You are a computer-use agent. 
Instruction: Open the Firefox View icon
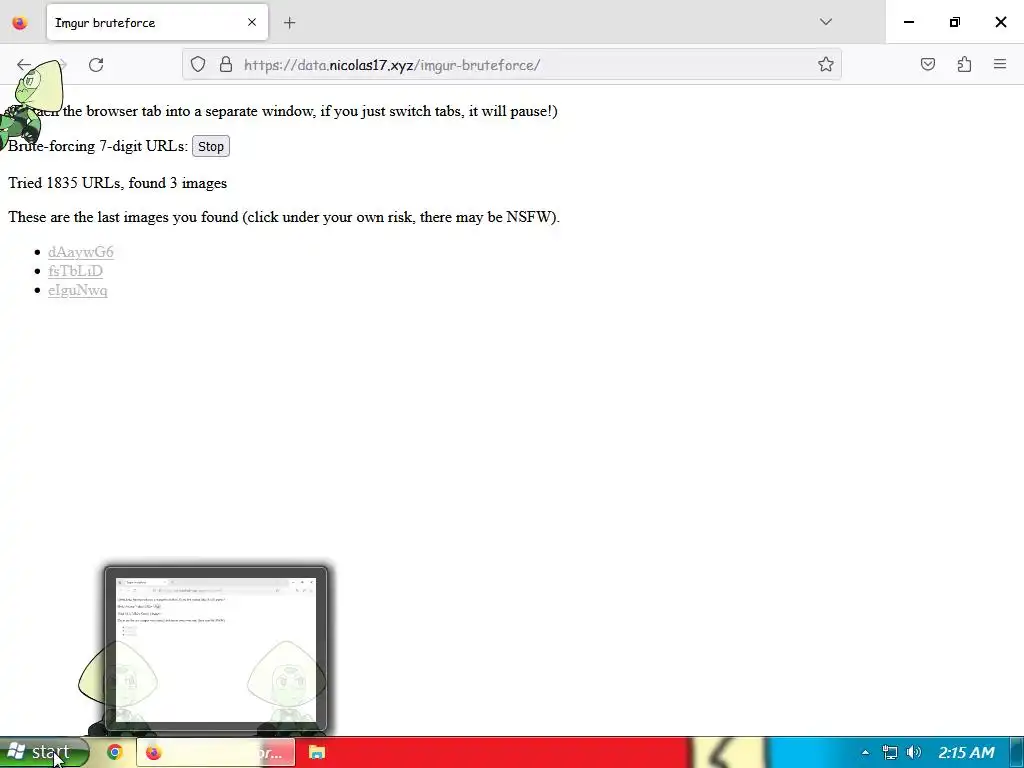[x=20, y=23]
